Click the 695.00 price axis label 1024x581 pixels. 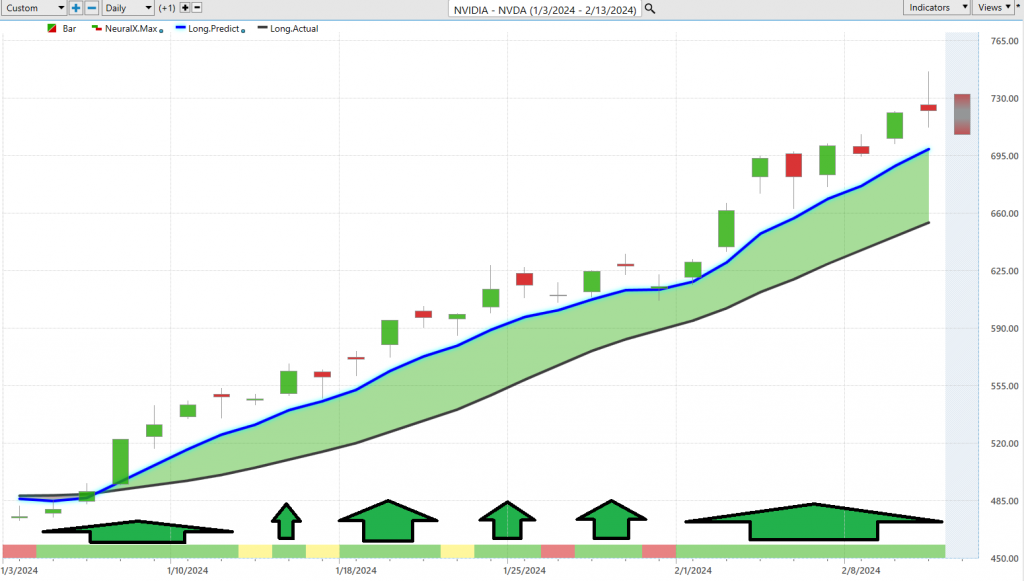1004,155
